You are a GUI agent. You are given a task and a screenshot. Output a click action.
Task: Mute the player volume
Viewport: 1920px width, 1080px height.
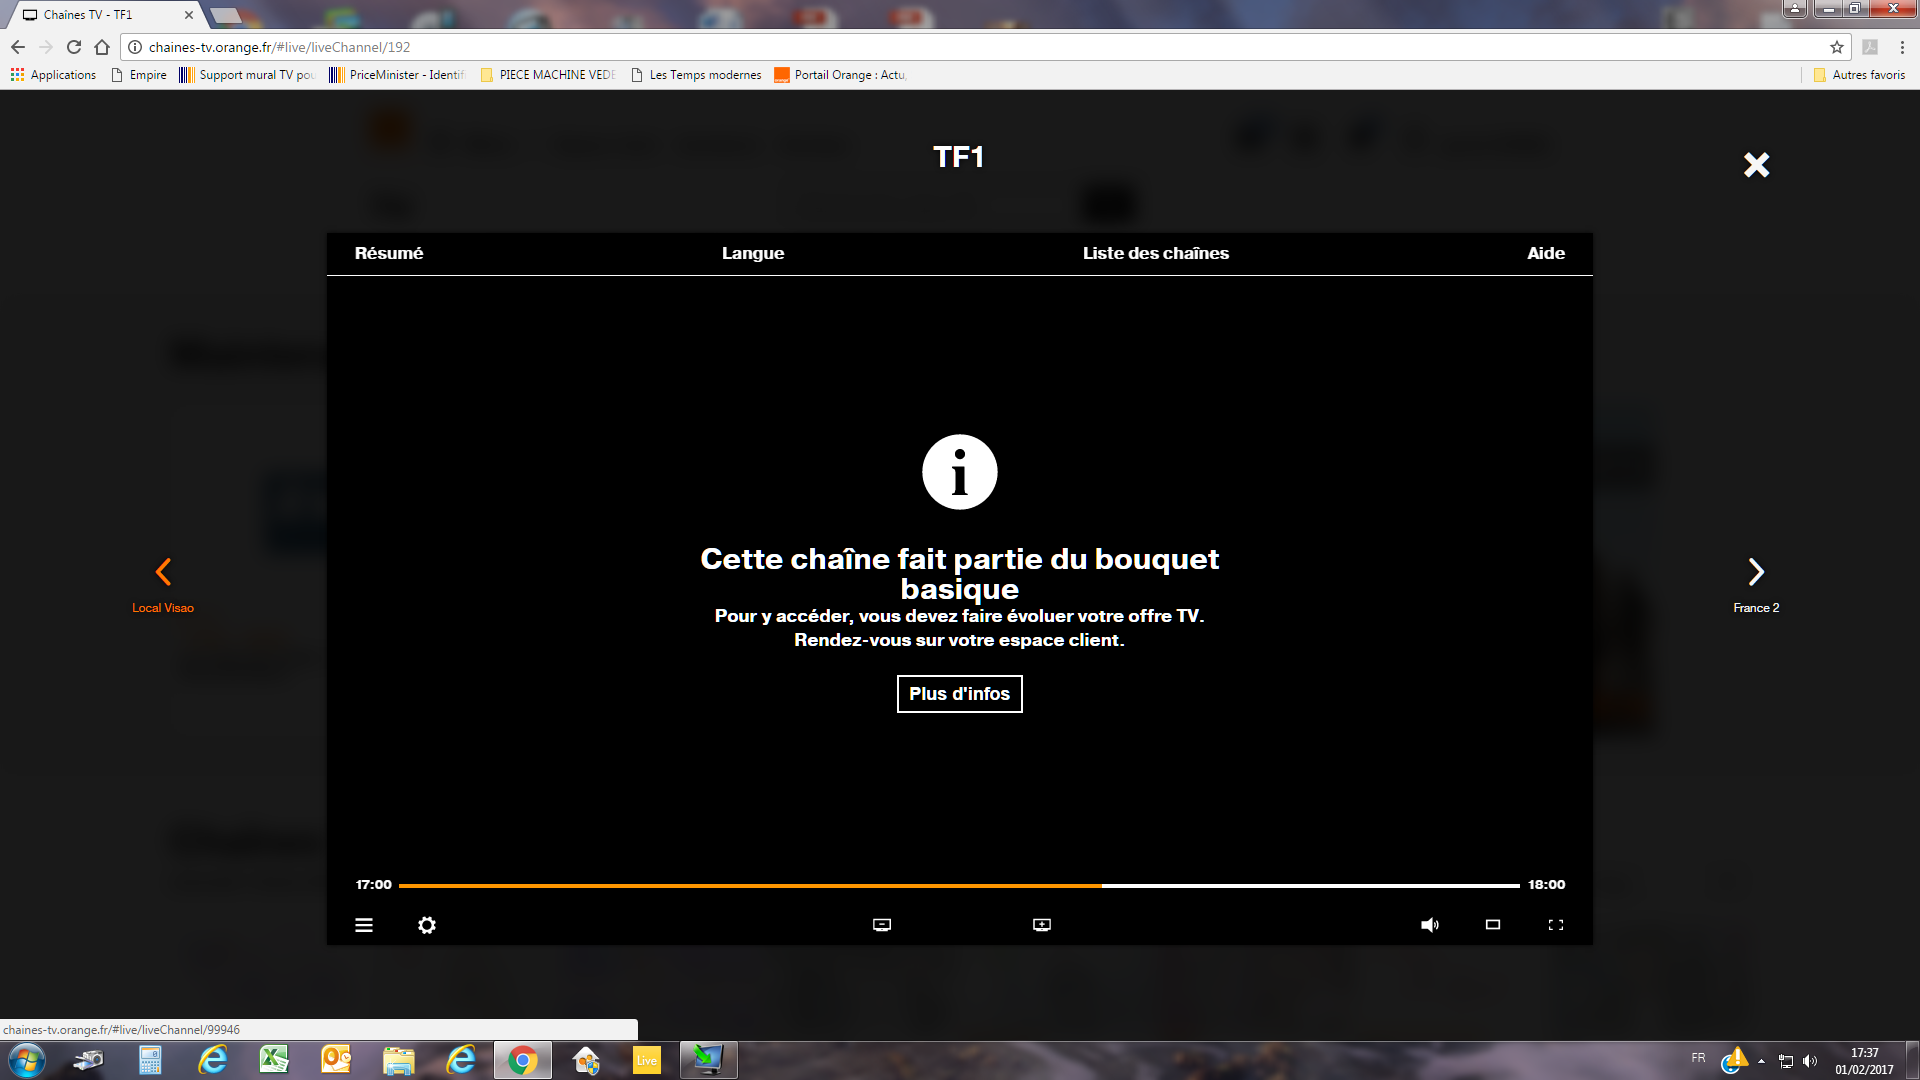1429,925
